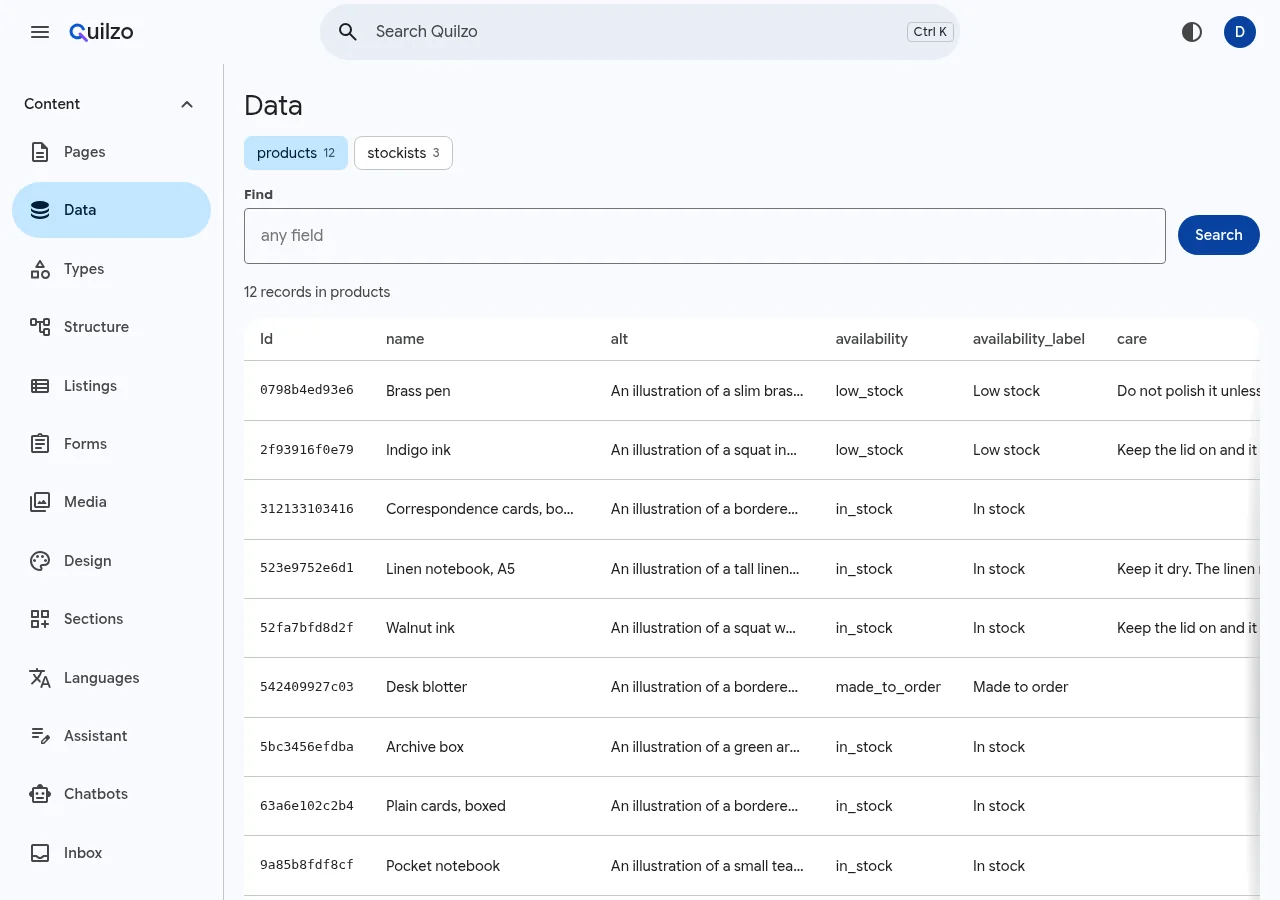Click the Quilzo logo
Image resolution: width=1280 pixels, height=900 pixels.
(x=101, y=32)
